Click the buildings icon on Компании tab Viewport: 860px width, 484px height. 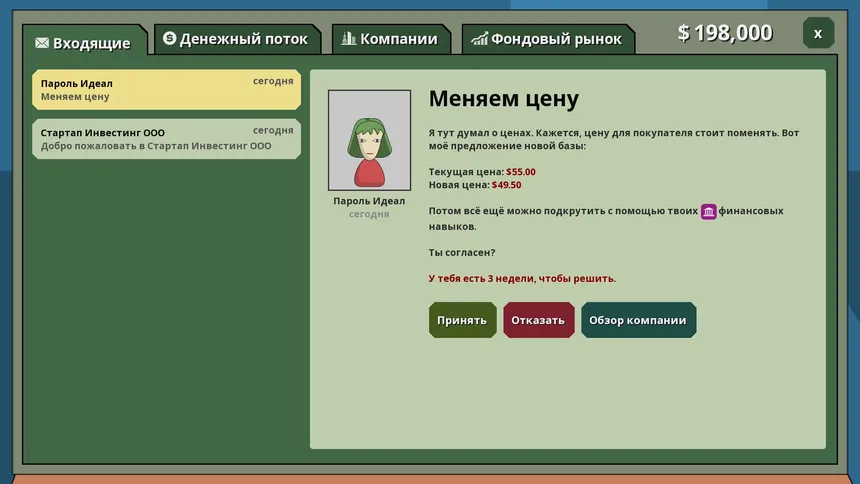(x=348, y=38)
